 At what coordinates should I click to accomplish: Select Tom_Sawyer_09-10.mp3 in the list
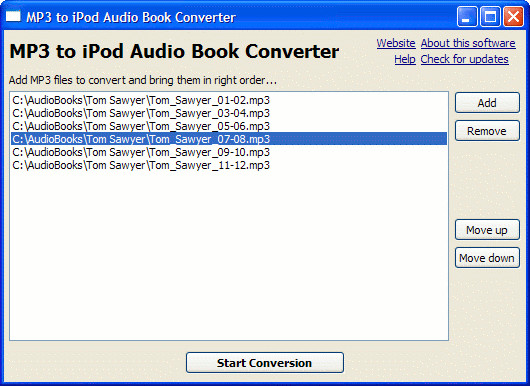click(229, 152)
